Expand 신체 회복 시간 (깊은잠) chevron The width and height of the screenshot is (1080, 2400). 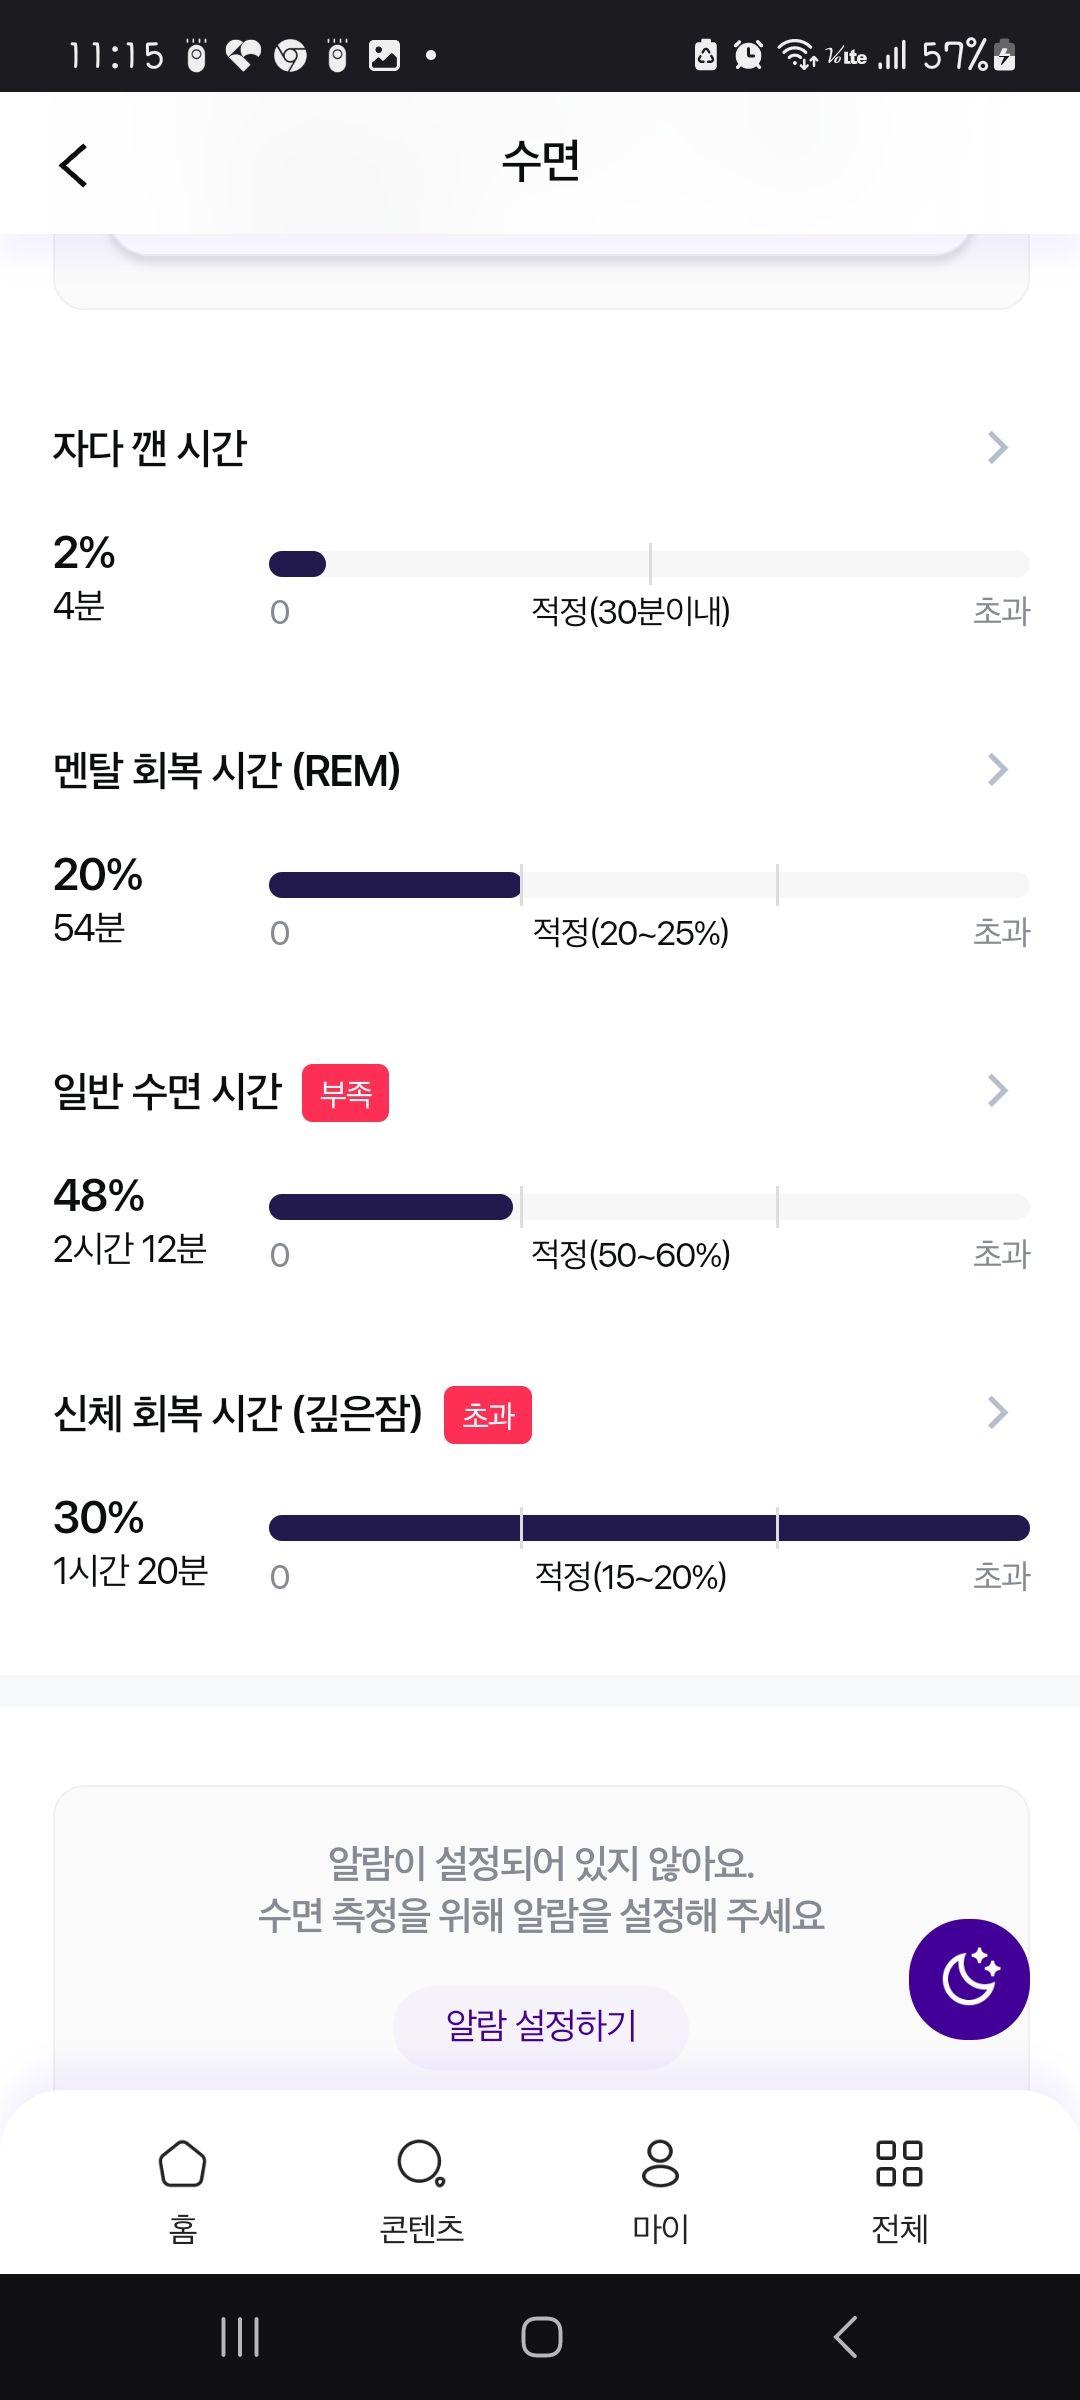coord(997,1413)
